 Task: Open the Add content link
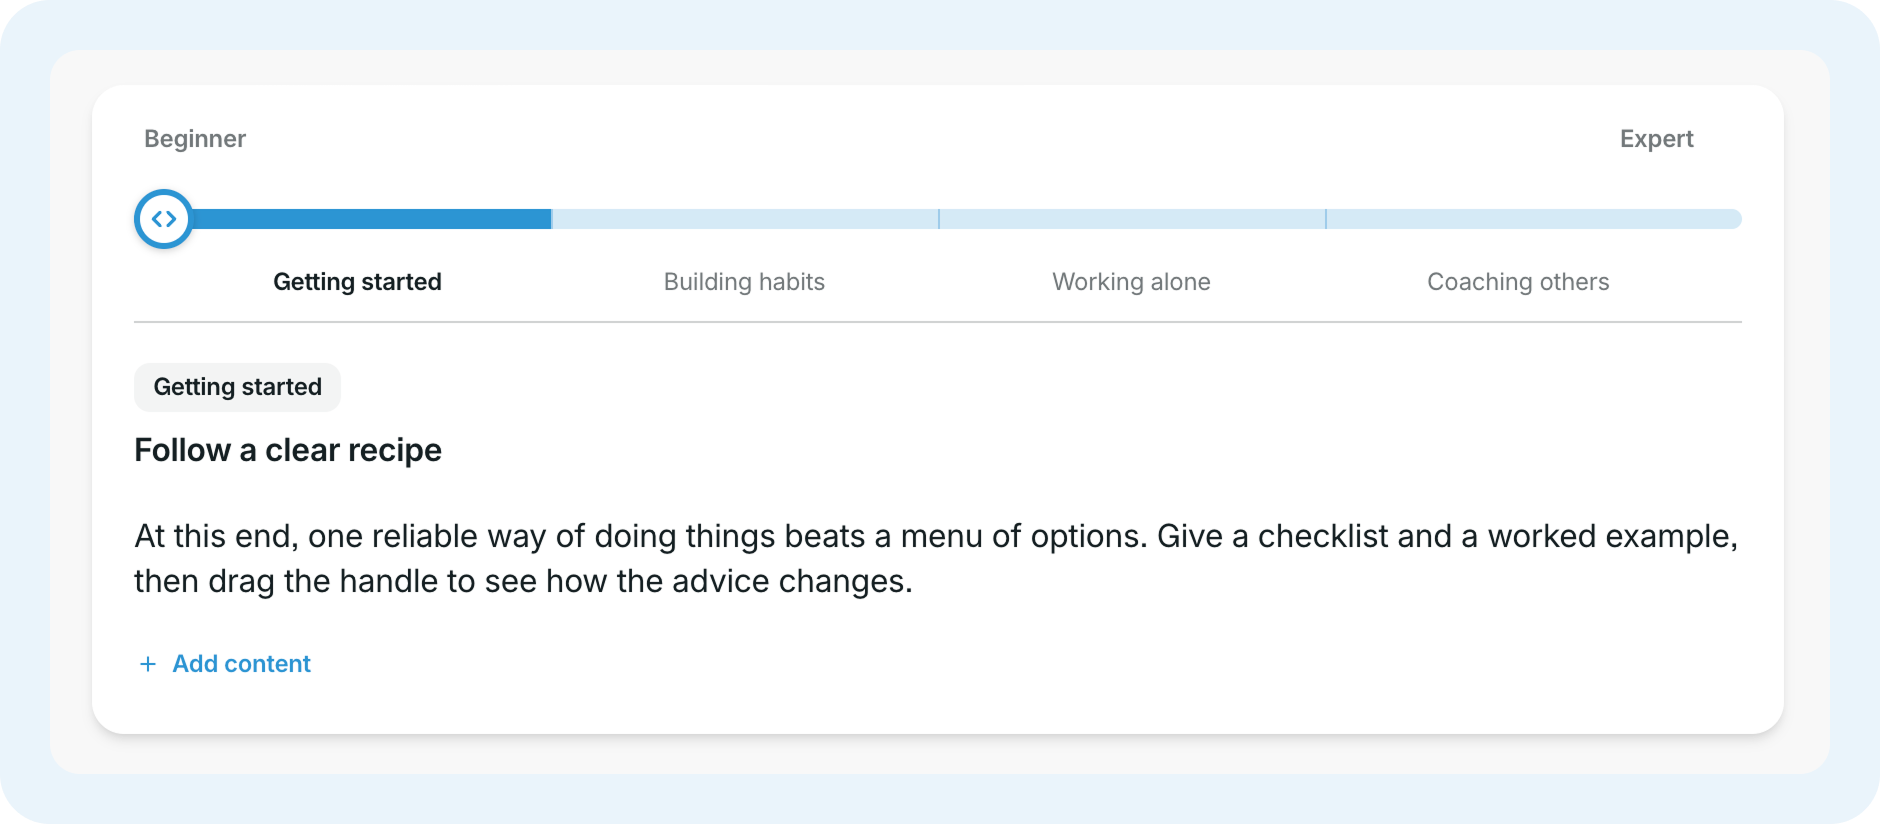pyautogui.click(x=225, y=664)
